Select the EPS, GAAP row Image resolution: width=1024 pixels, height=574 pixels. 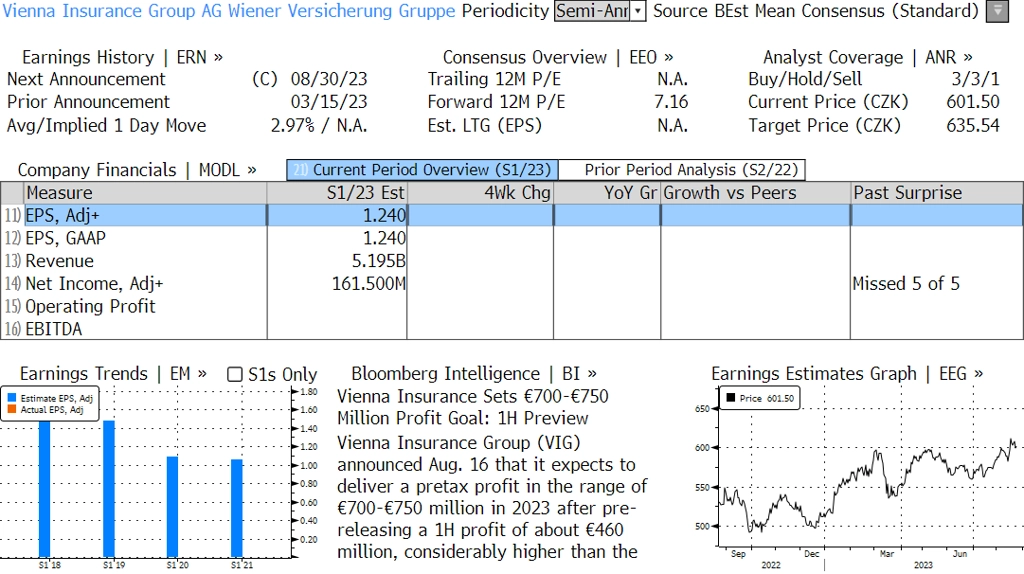pyautogui.click(x=511, y=238)
